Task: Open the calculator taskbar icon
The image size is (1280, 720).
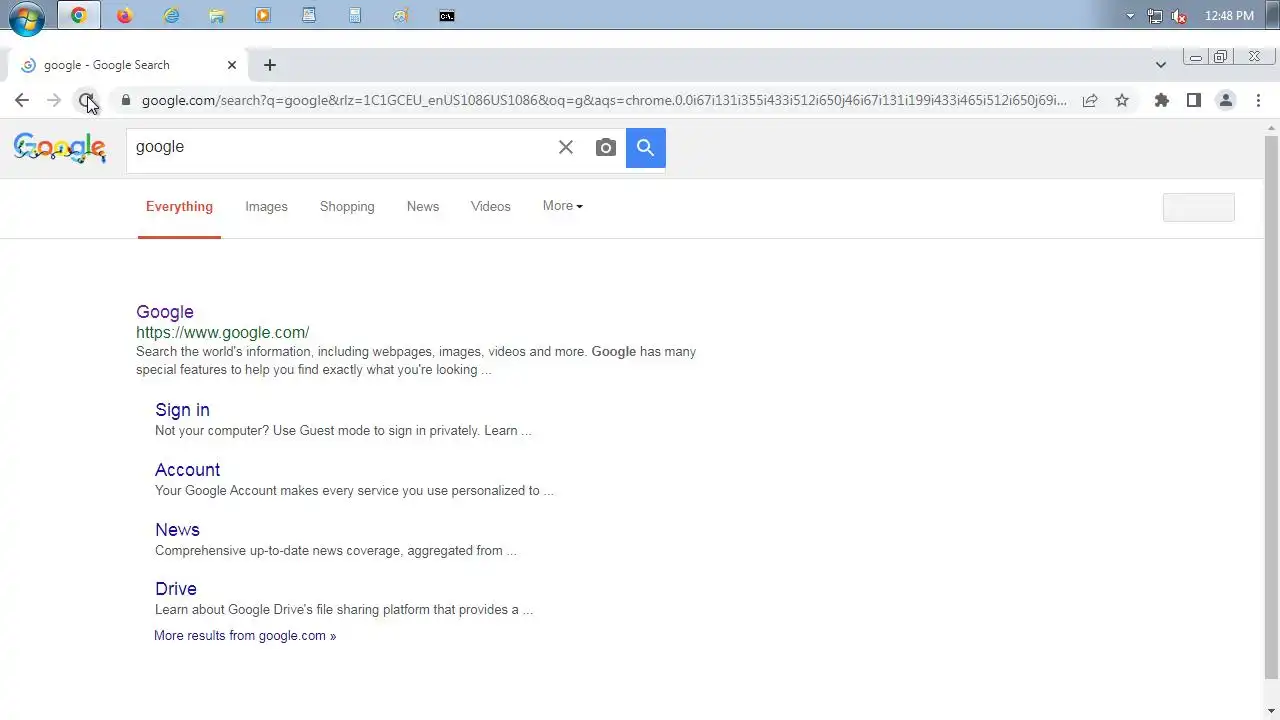Action: pyautogui.click(x=355, y=15)
